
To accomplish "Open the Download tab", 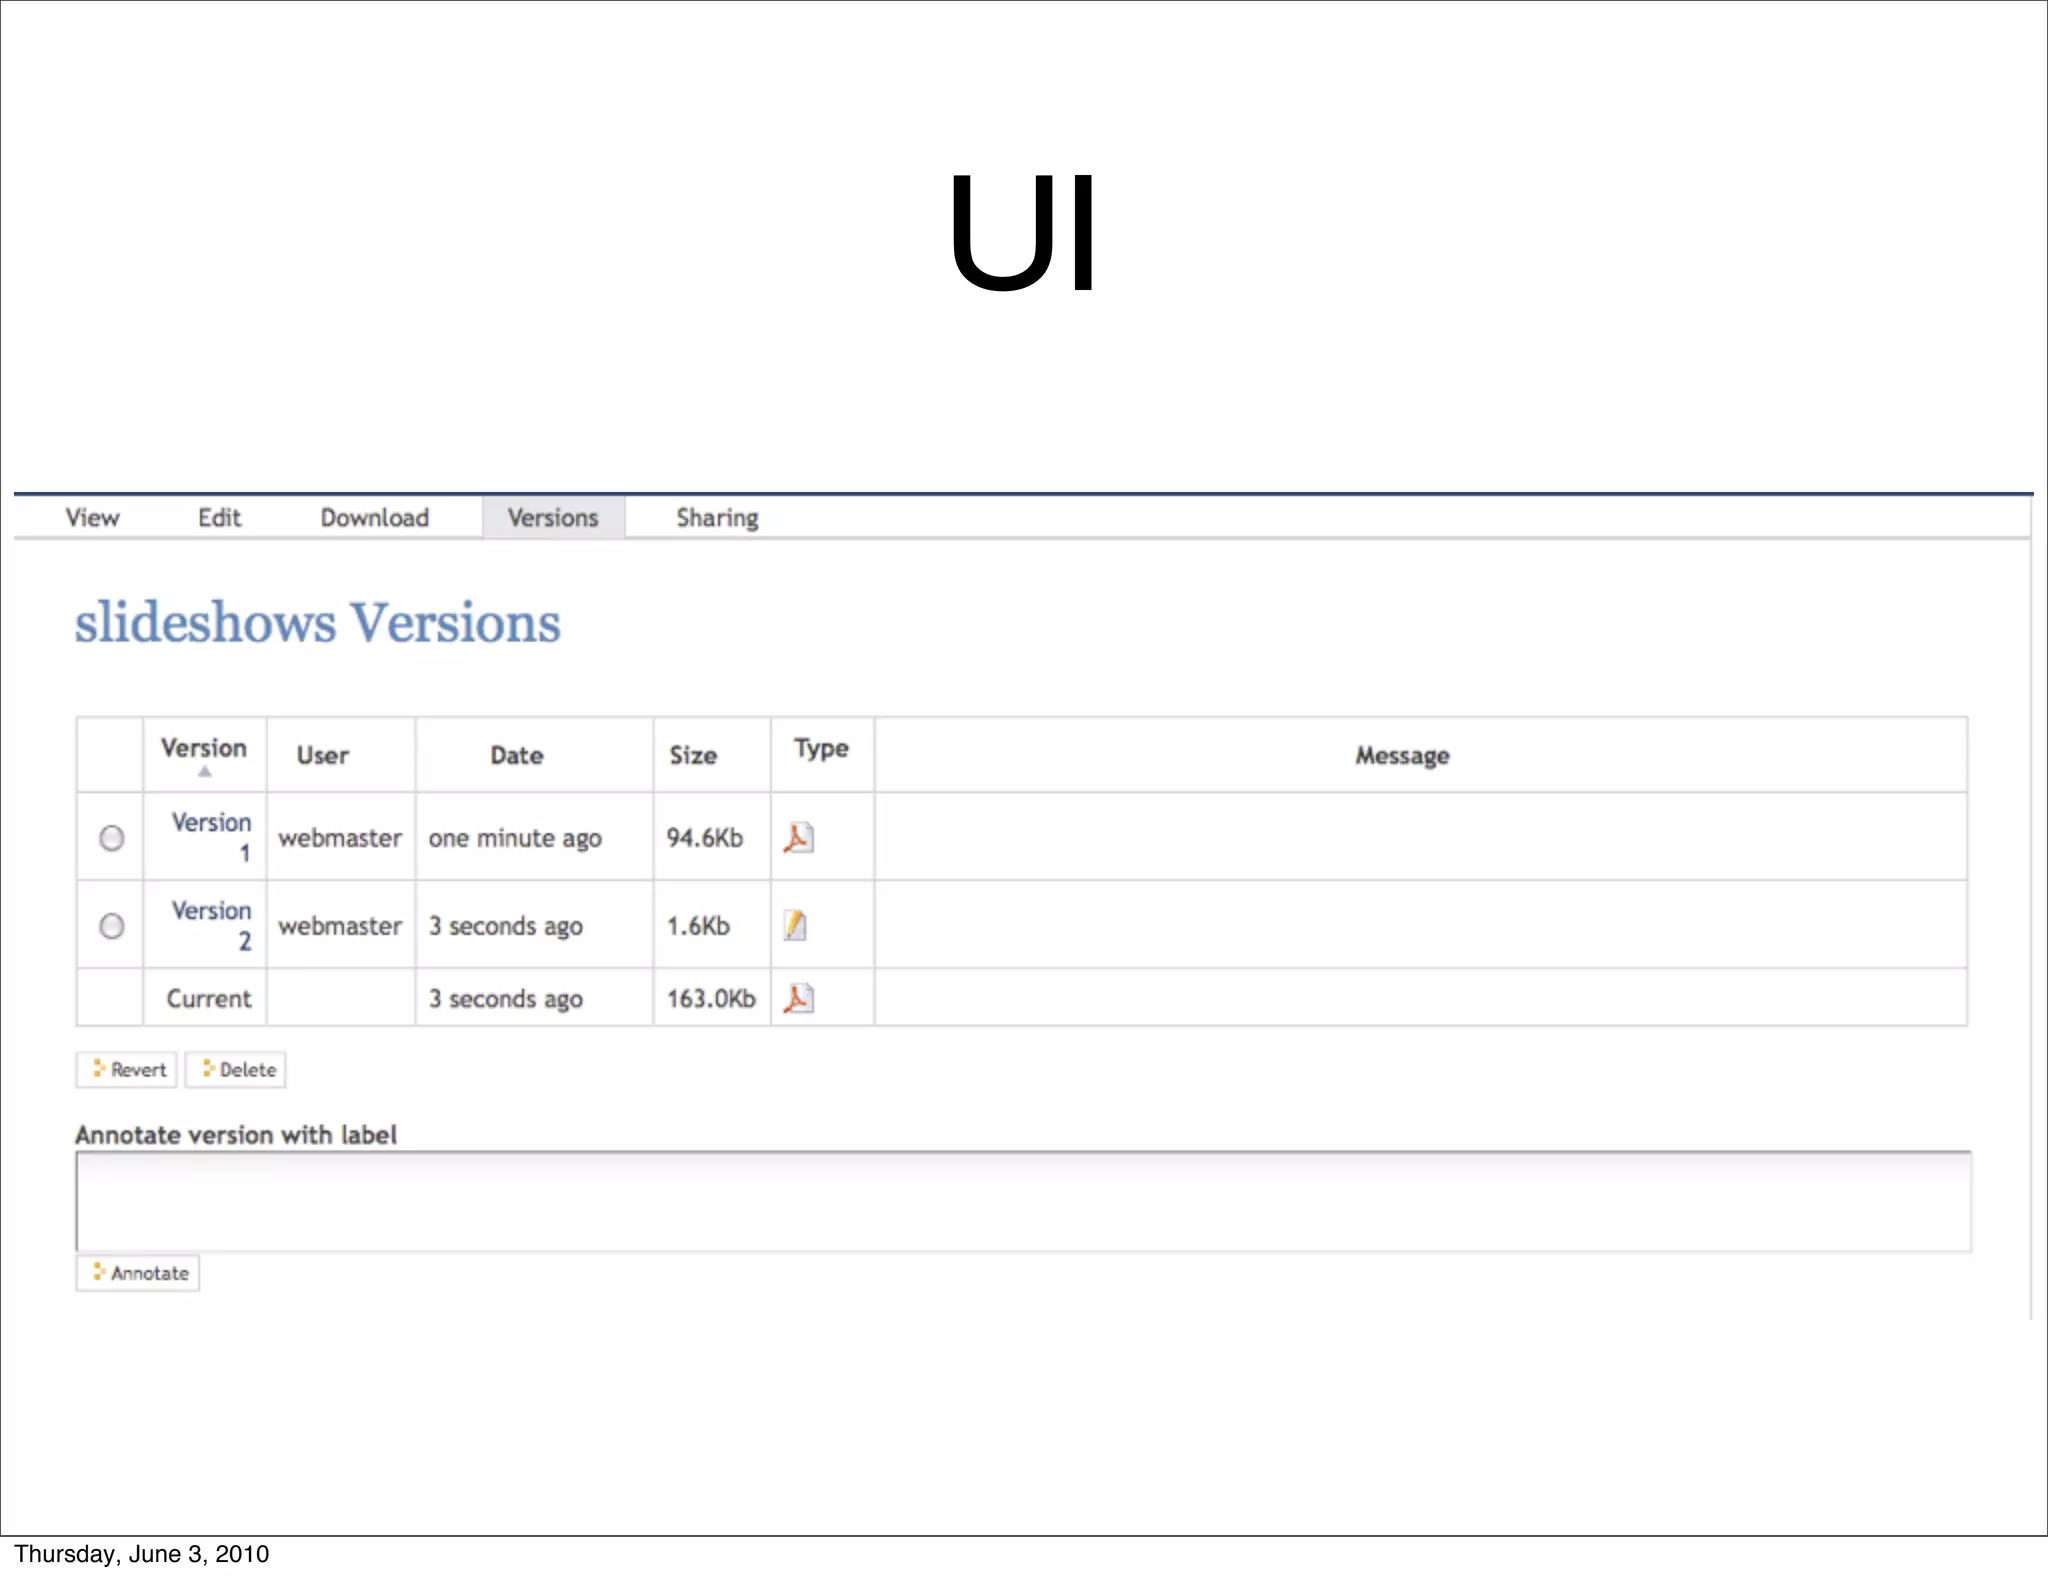I will [375, 518].
